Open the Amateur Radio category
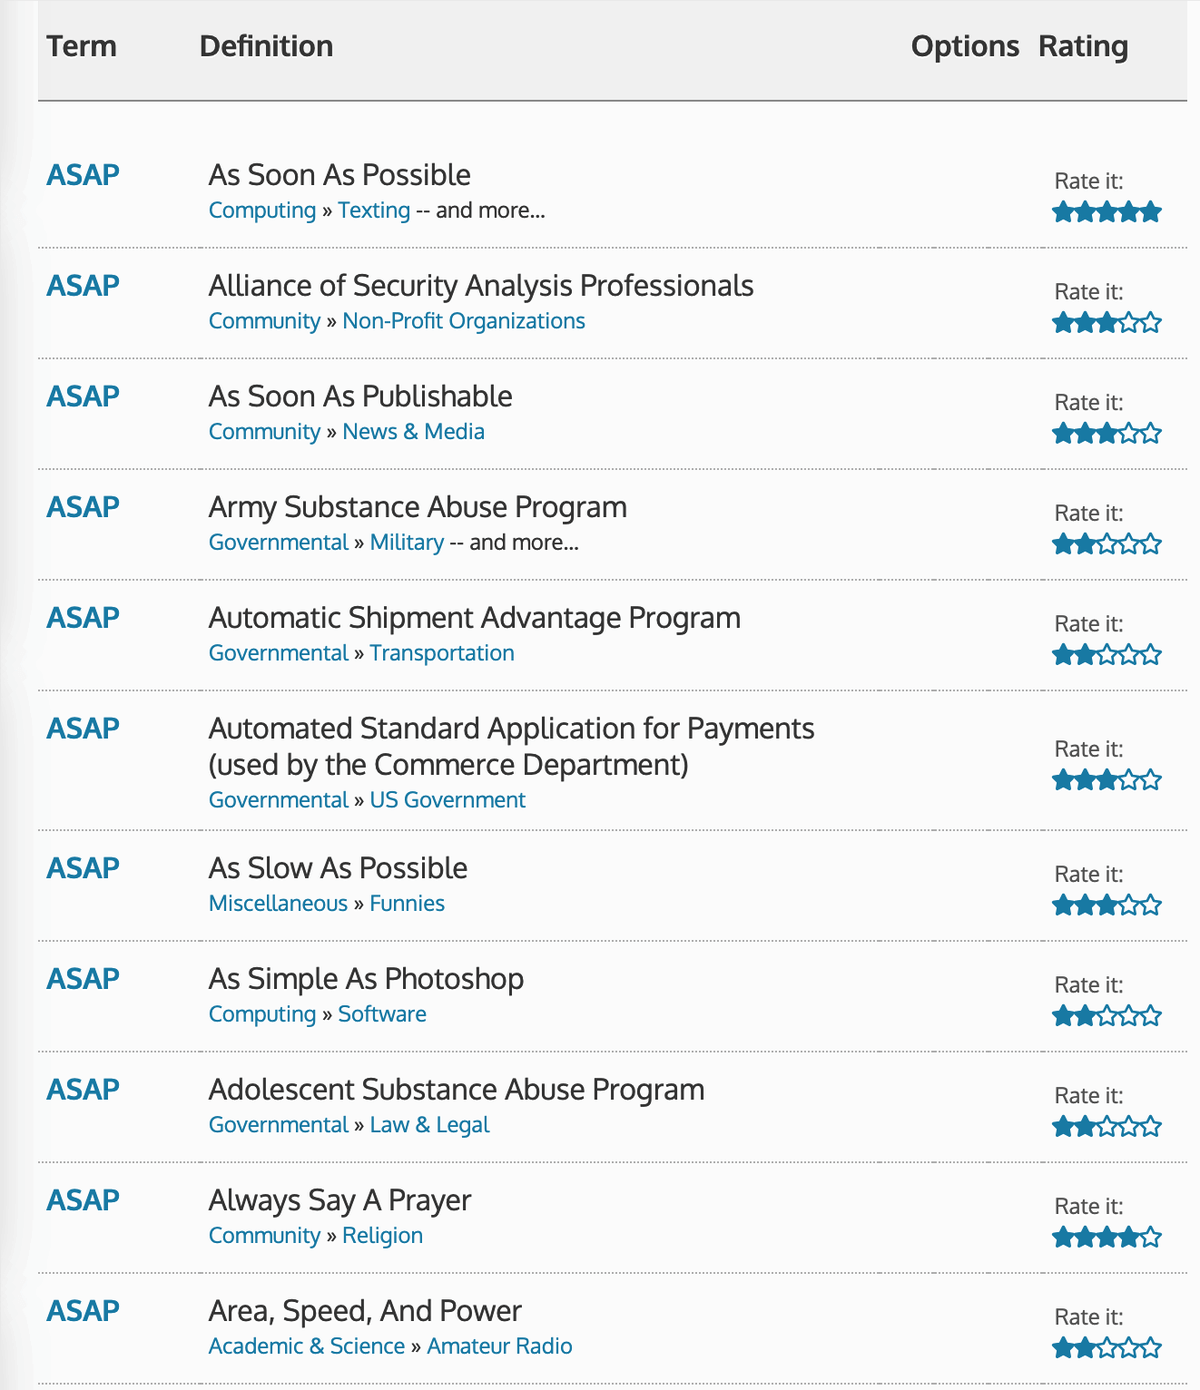Image resolution: width=1200 pixels, height=1390 pixels. (x=500, y=1346)
